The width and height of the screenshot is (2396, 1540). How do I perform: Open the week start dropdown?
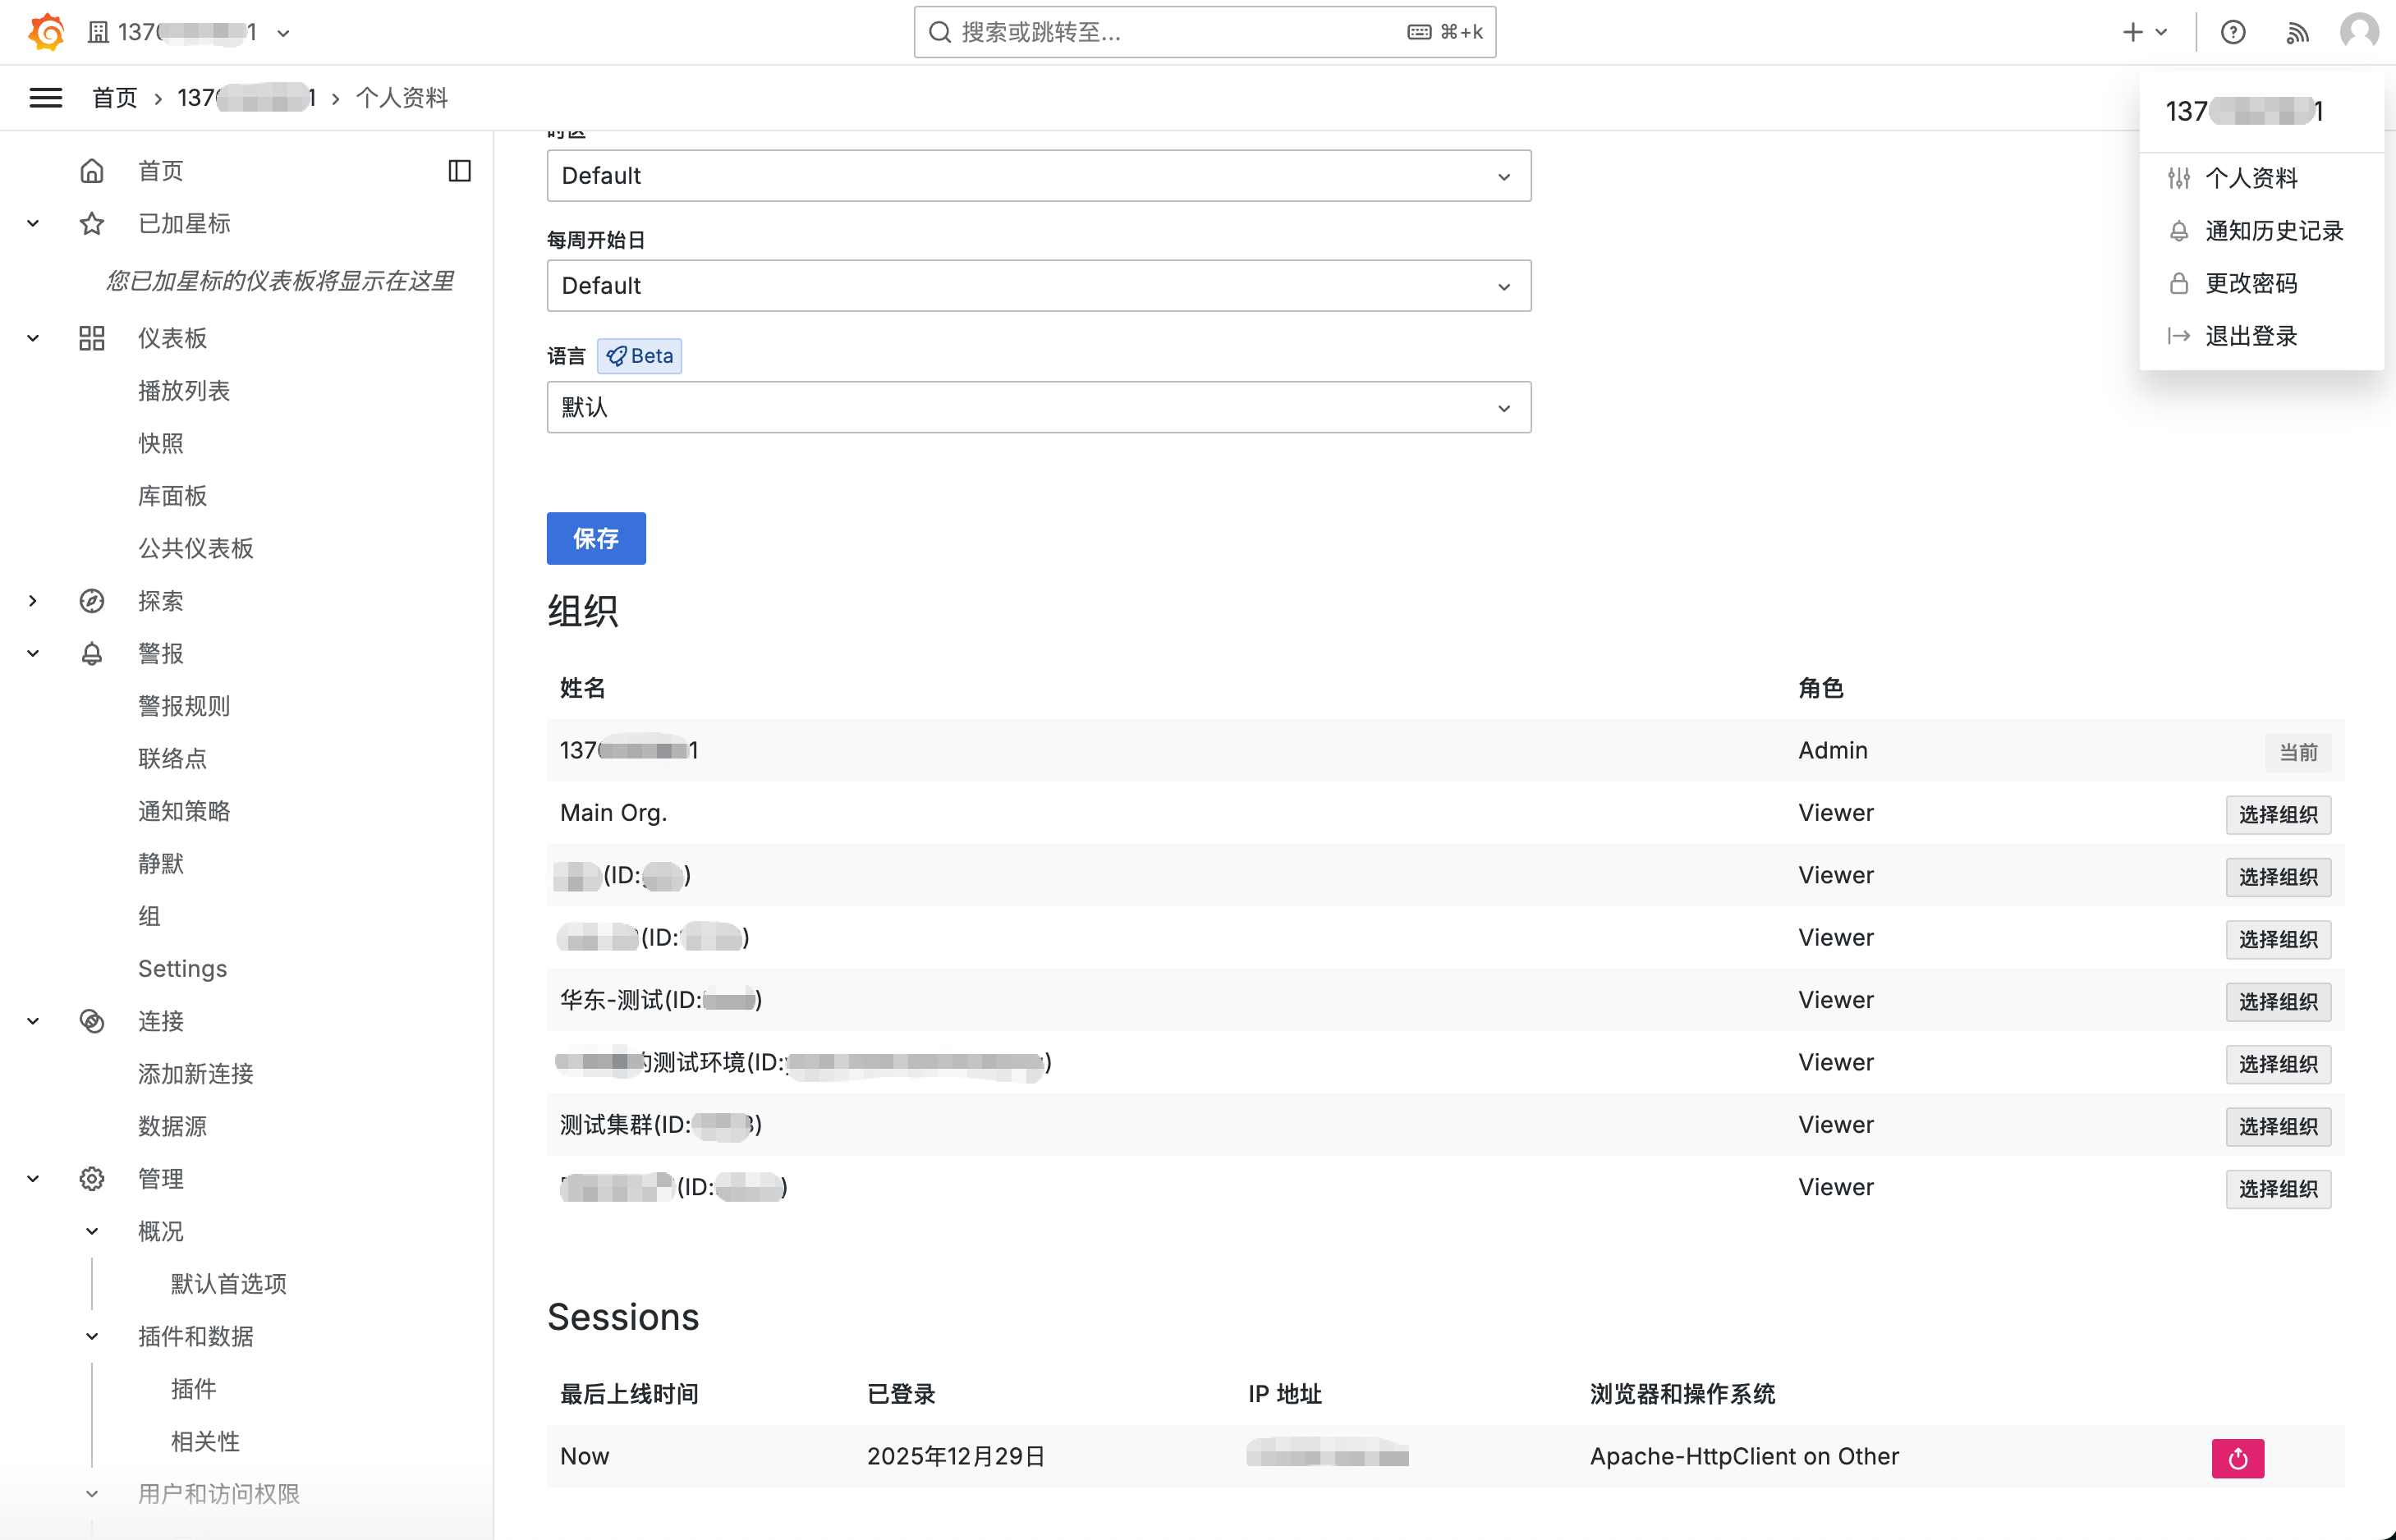(x=1038, y=286)
